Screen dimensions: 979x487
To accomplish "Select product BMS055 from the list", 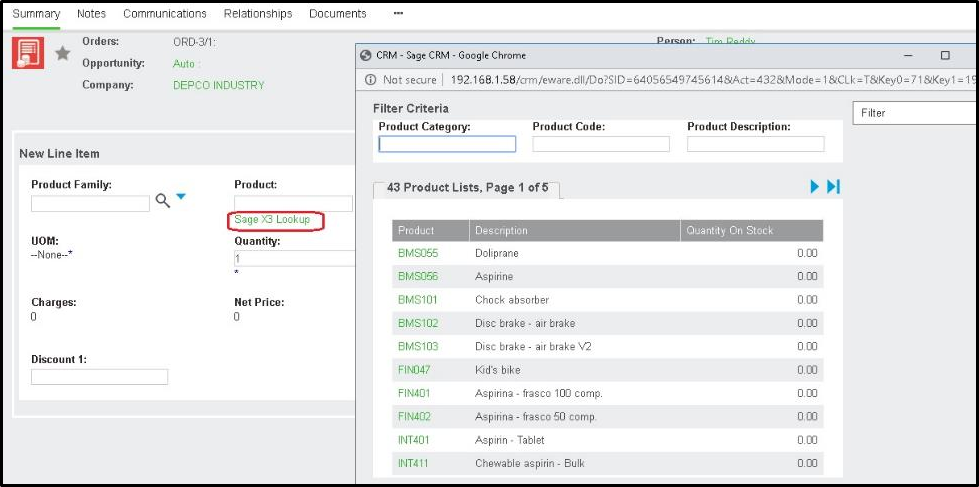I will tap(417, 253).
